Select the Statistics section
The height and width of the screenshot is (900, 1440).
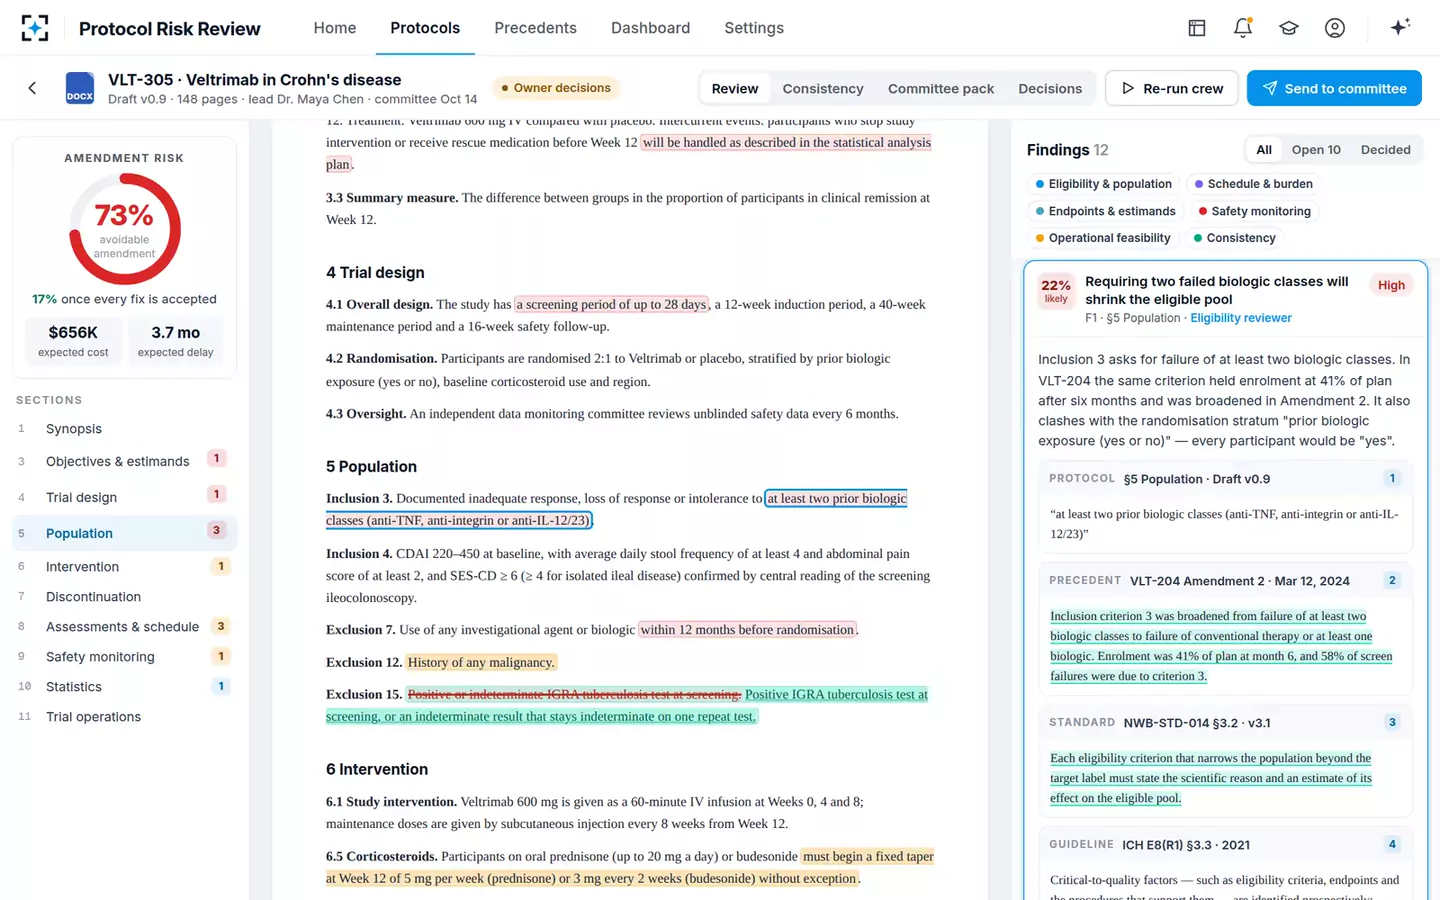pyautogui.click(x=124, y=687)
